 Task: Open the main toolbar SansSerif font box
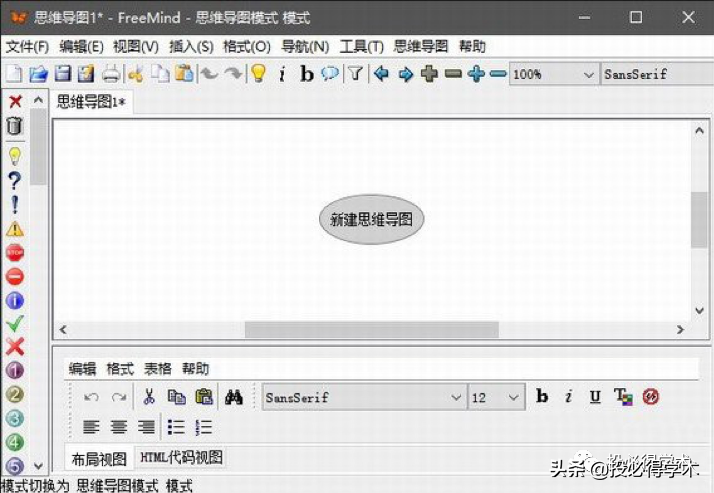coord(657,74)
